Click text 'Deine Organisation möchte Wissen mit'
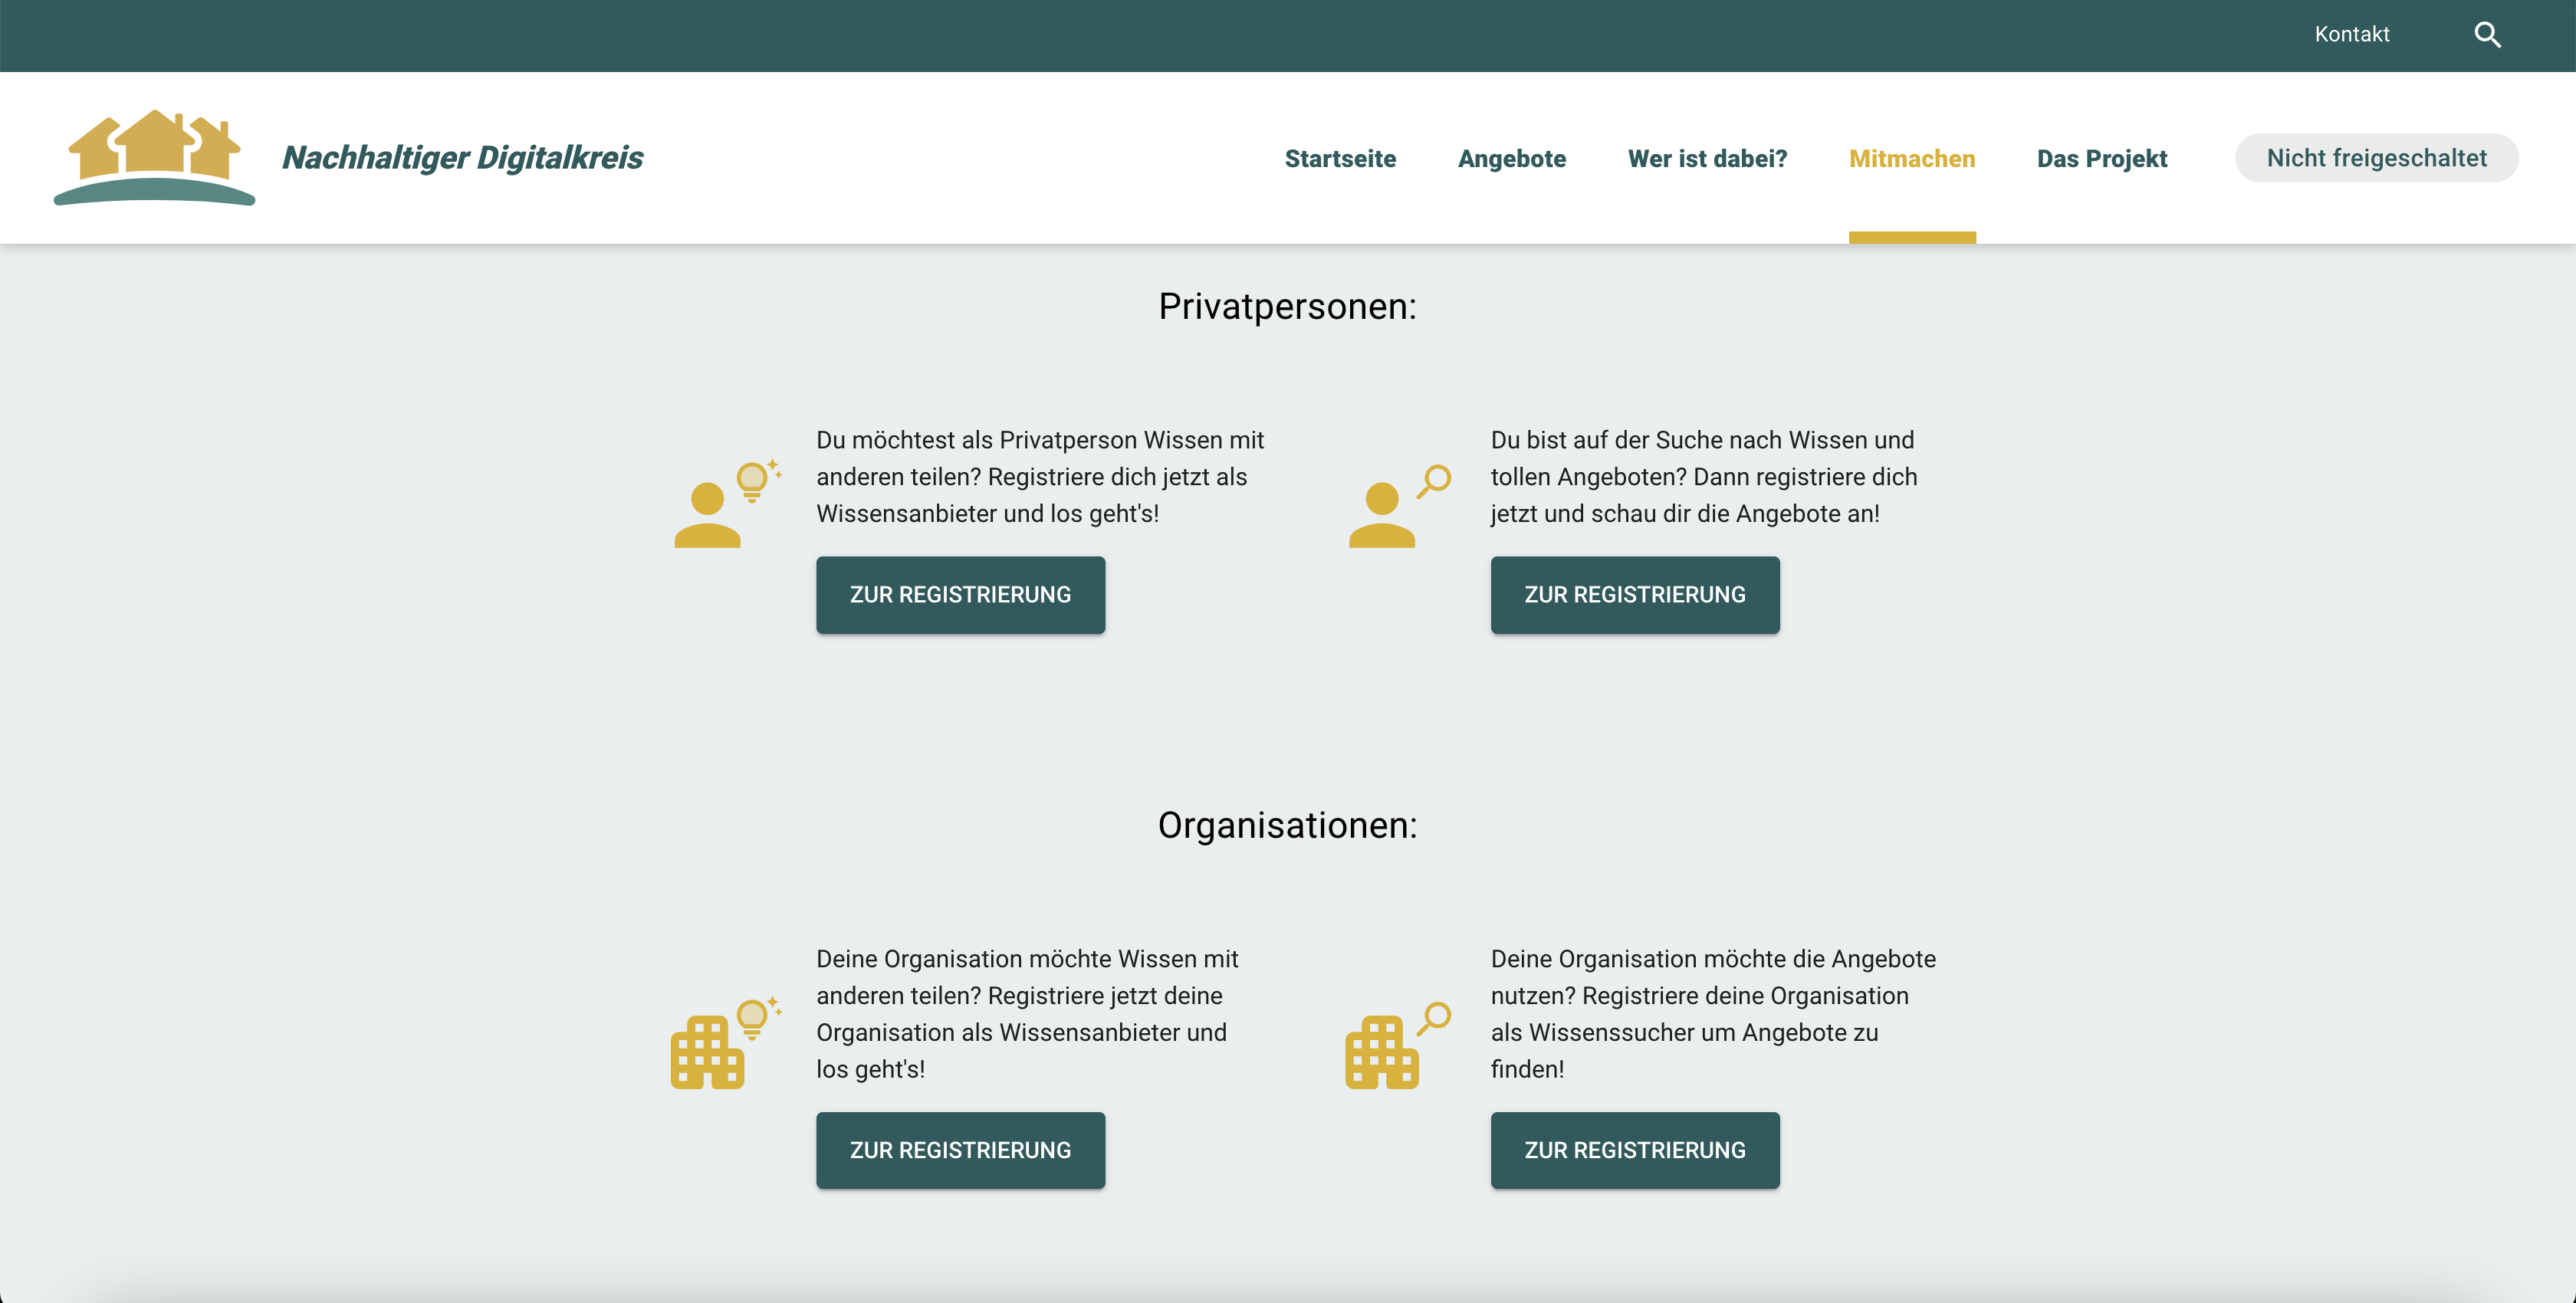The width and height of the screenshot is (2576, 1303). [1027, 959]
